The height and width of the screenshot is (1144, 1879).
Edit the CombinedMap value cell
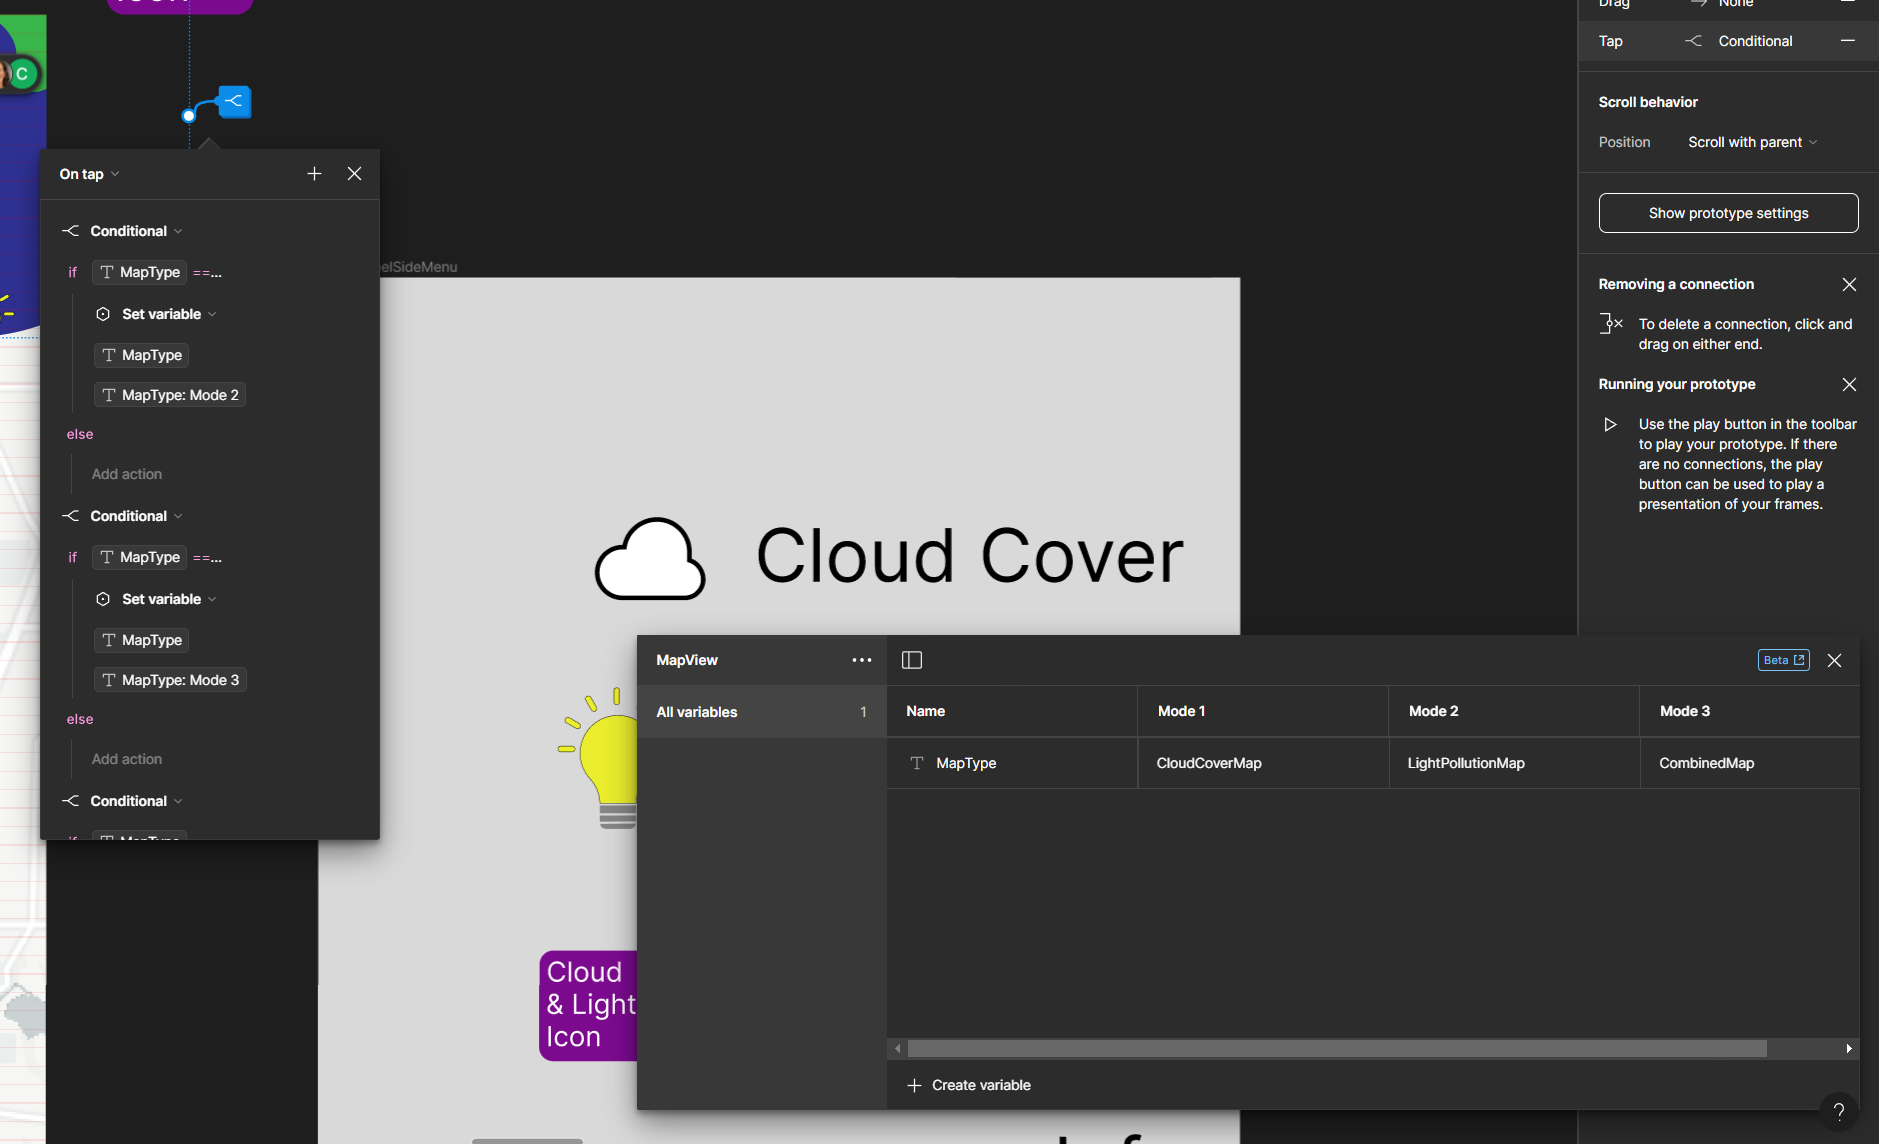(x=1750, y=763)
